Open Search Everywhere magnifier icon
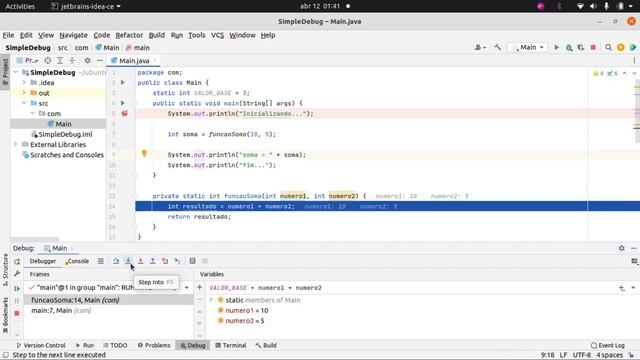The image size is (640, 360). click(x=608, y=48)
